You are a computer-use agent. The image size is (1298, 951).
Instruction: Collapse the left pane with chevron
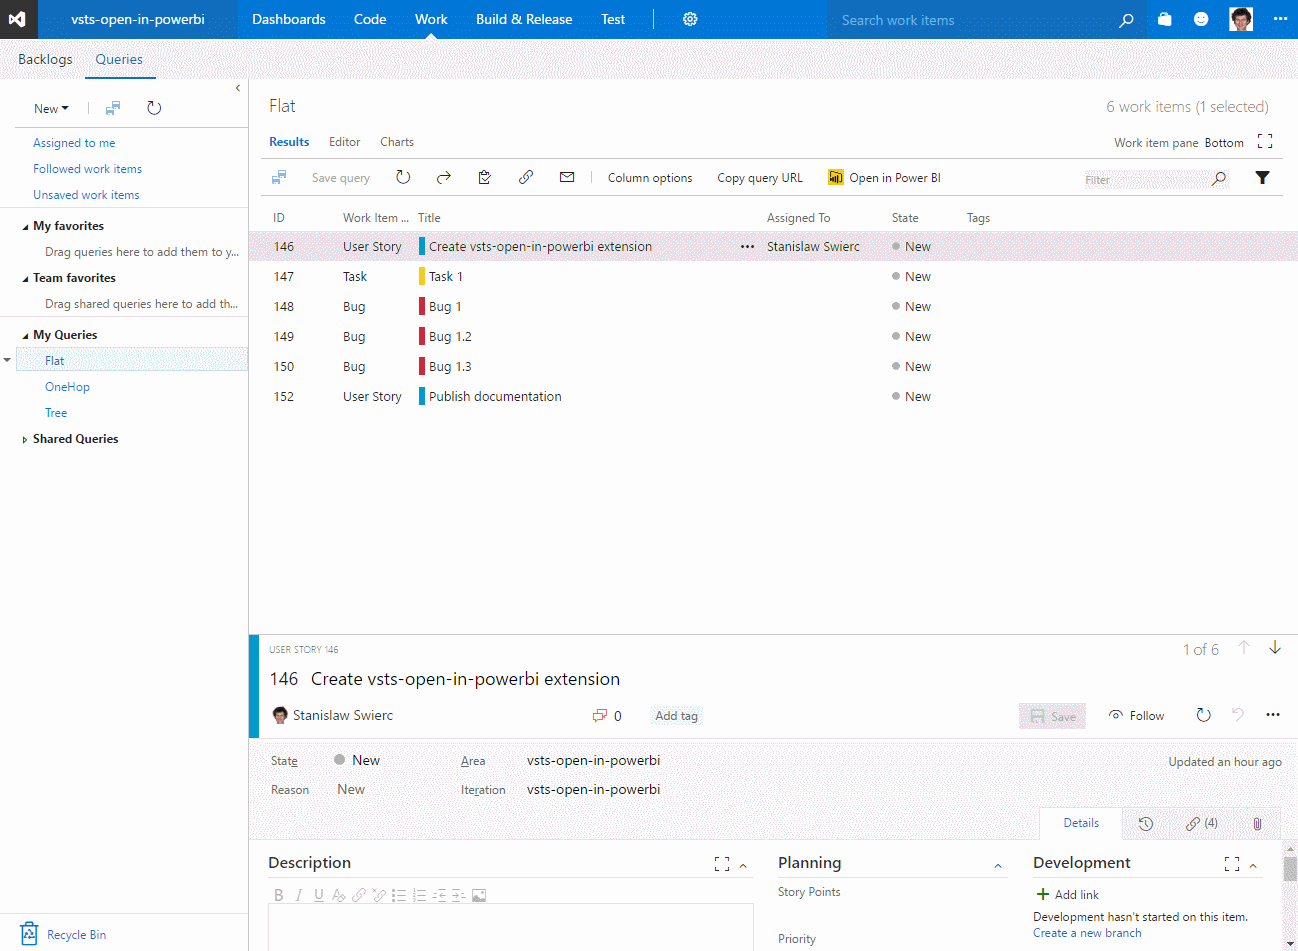click(238, 88)
